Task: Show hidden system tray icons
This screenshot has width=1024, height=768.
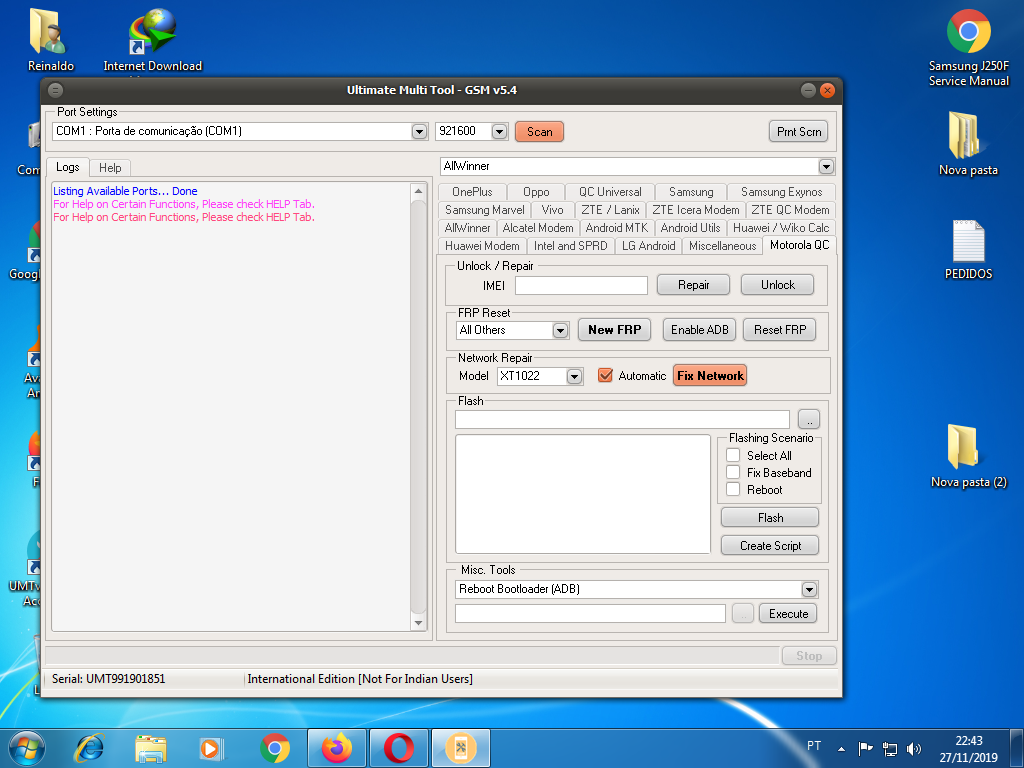Action: click(x=841, y=749)
